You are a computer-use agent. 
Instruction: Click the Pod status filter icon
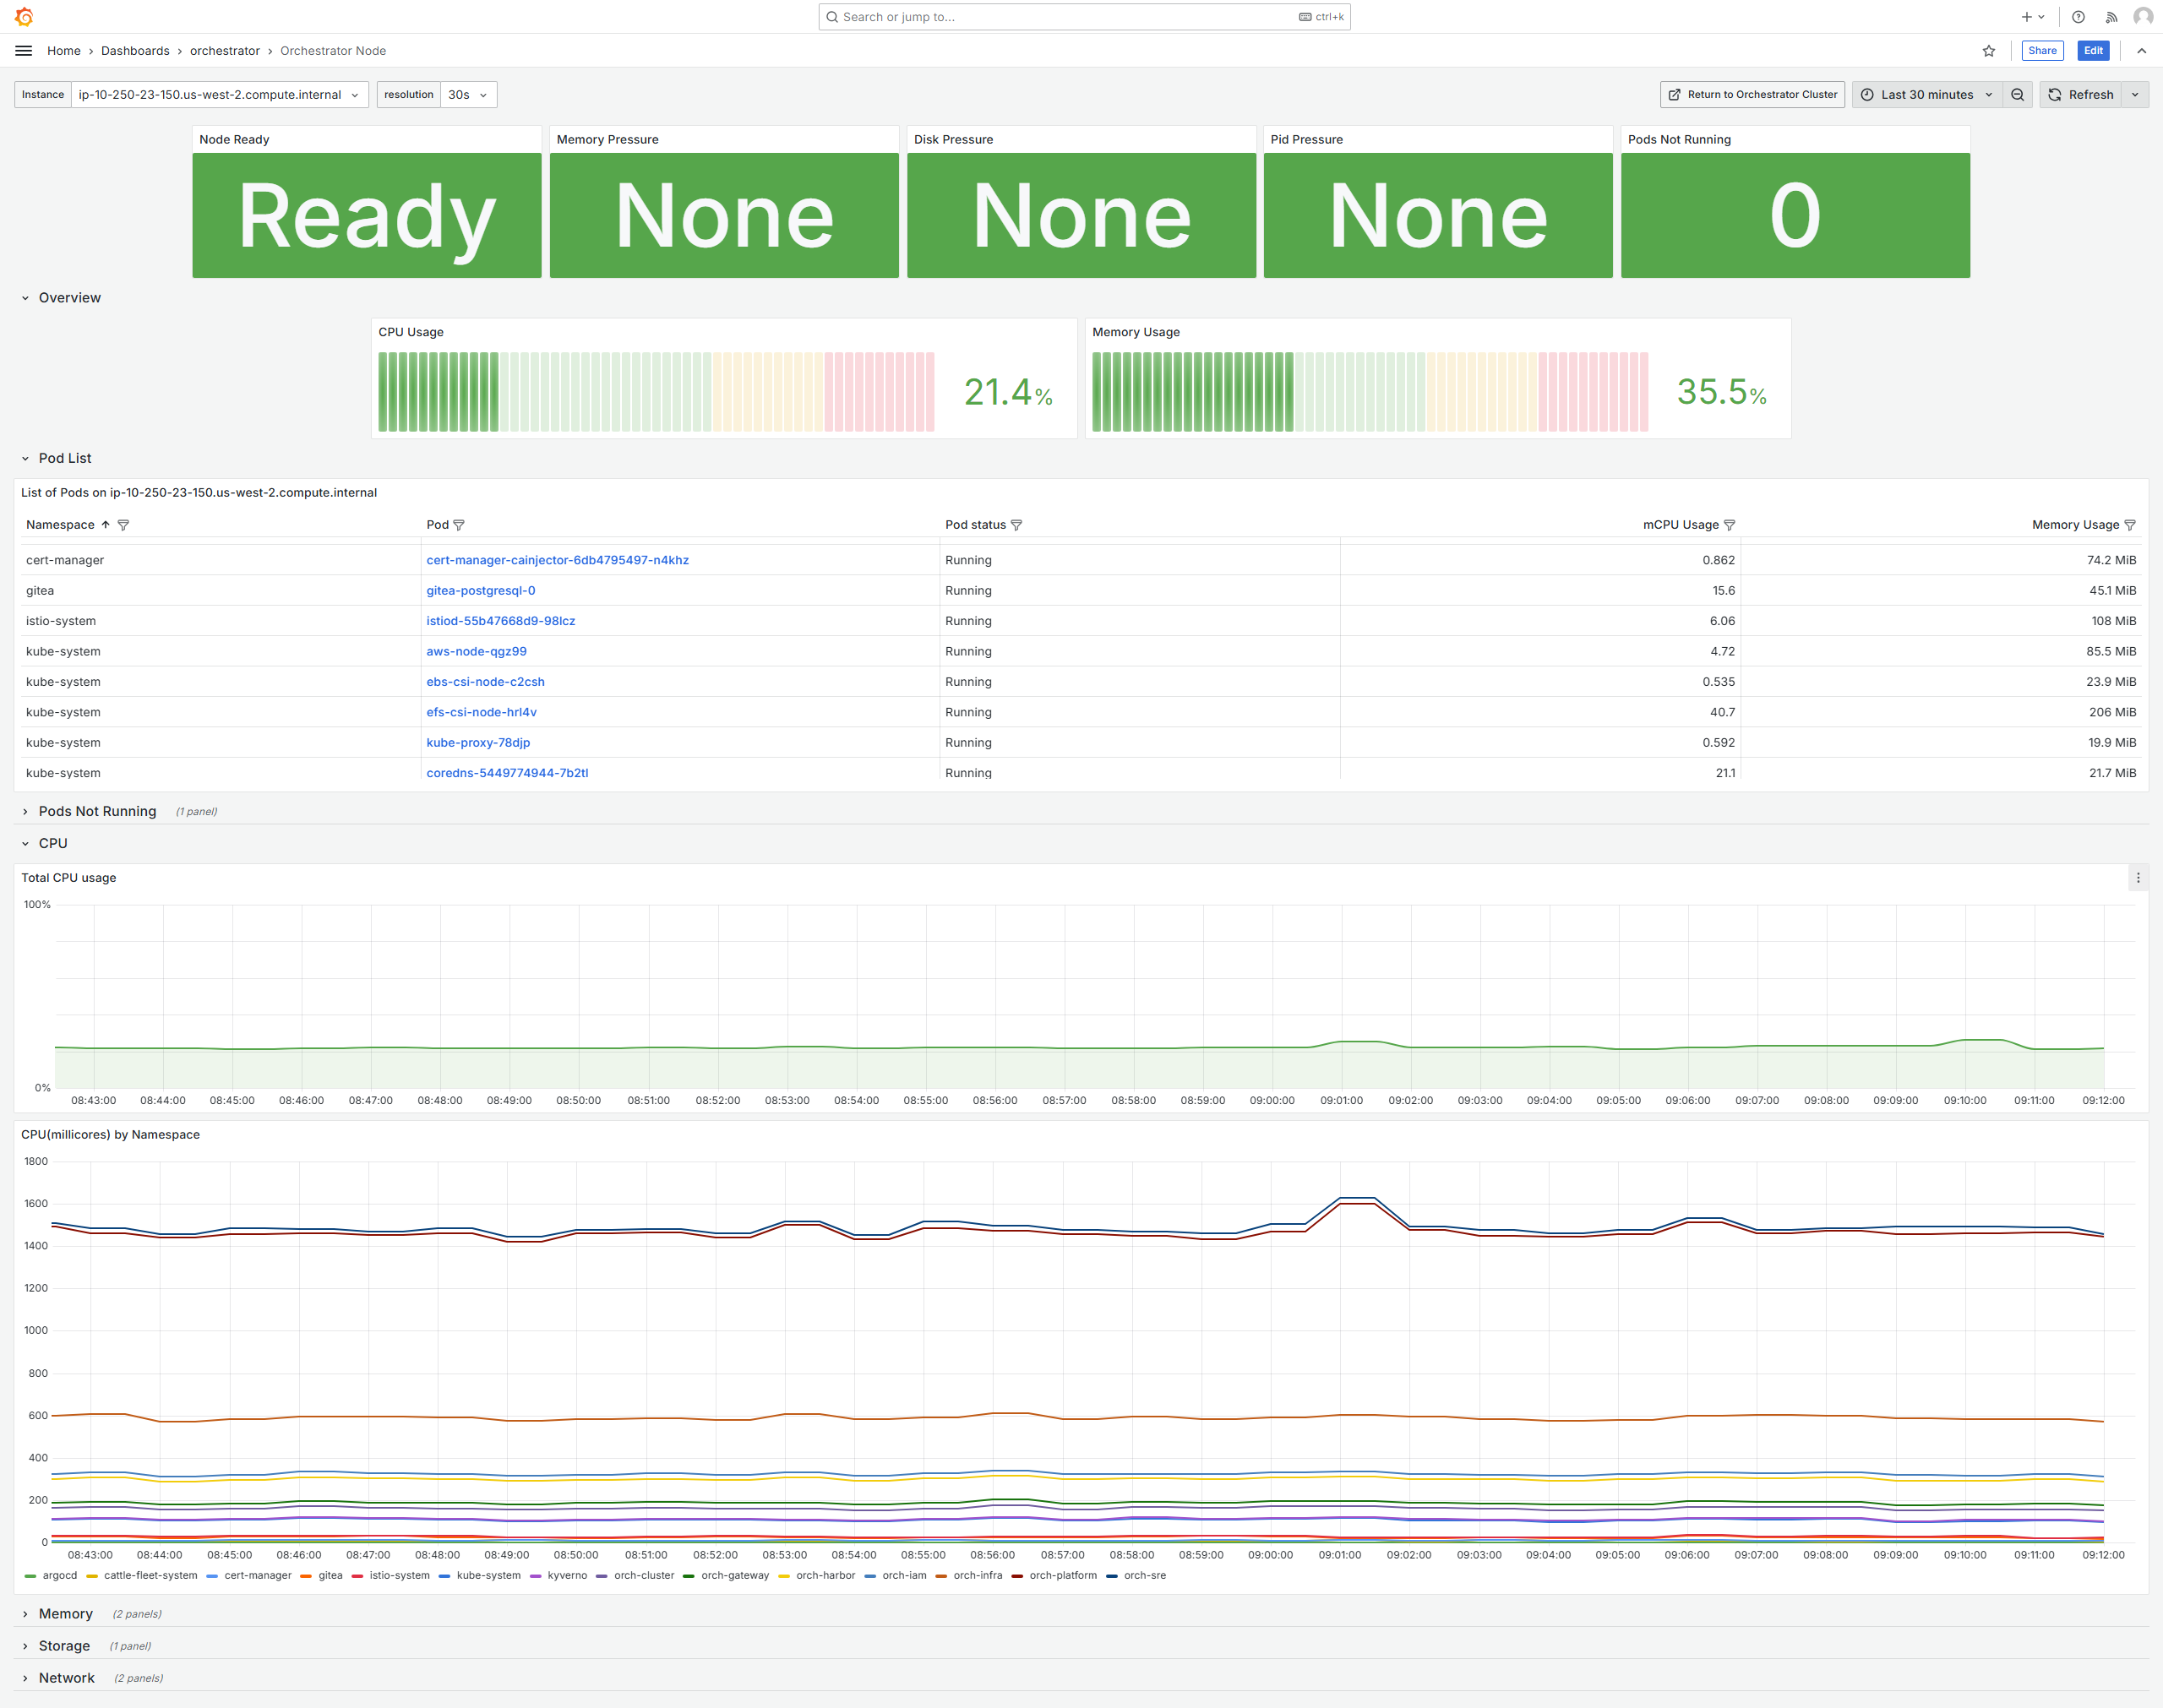click(x=1016, y=525)
